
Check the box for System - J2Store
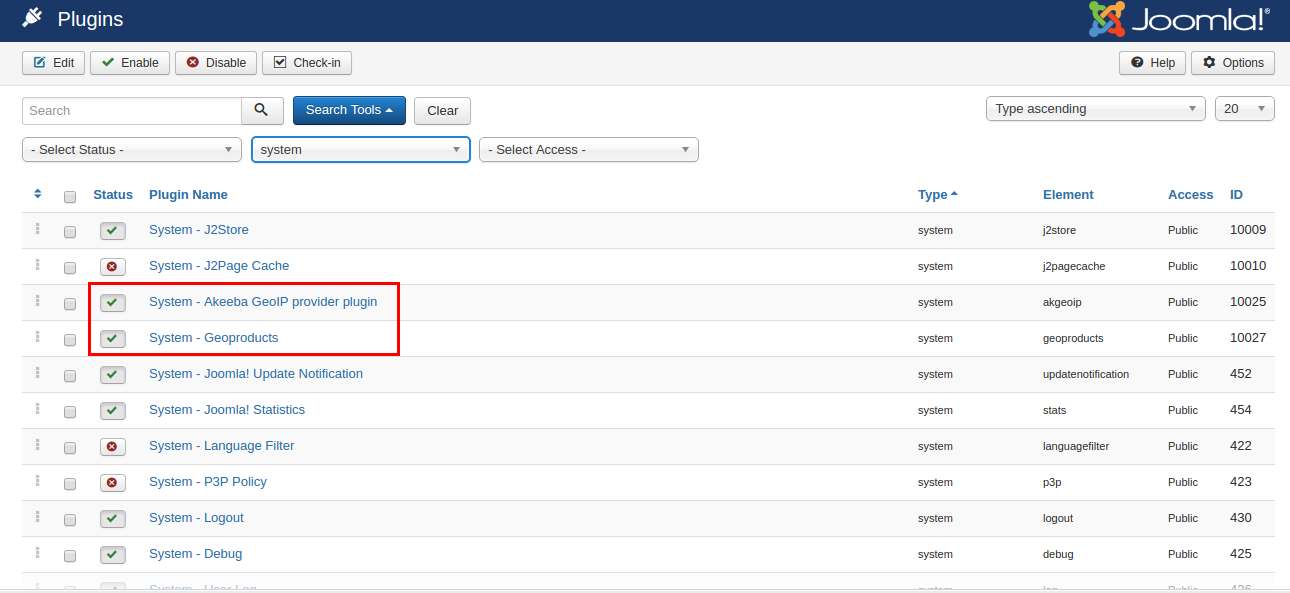(x=70, y=232)
